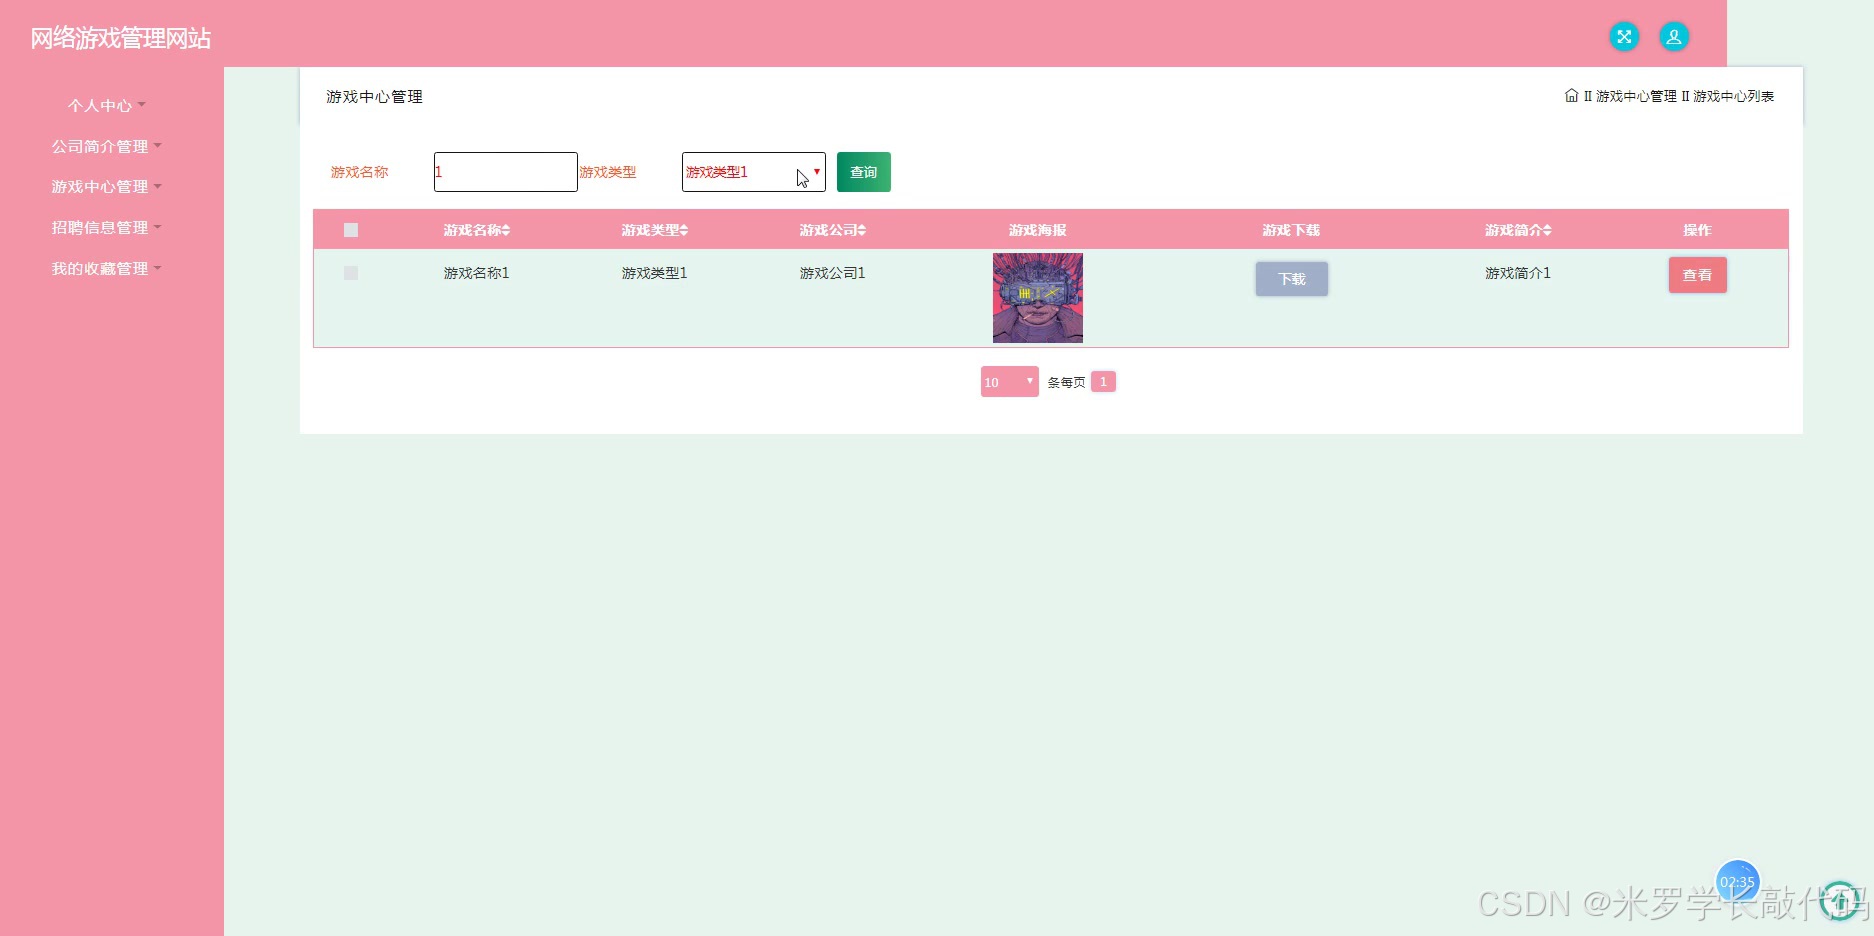Click the 游戏名称1 cell
Image resolution: width=1874 pixels, height=936 pixels.
point(477,273)
